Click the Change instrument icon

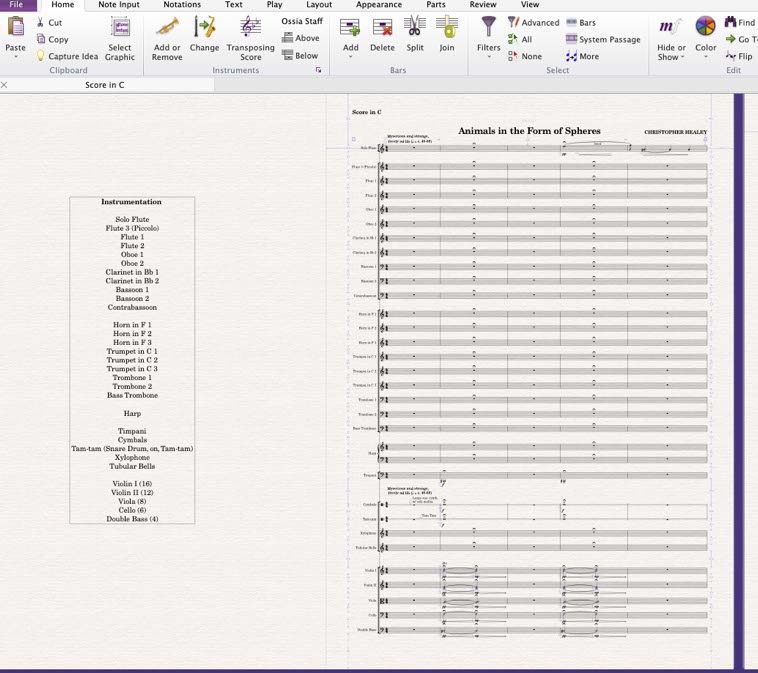(x=204, y=28)
